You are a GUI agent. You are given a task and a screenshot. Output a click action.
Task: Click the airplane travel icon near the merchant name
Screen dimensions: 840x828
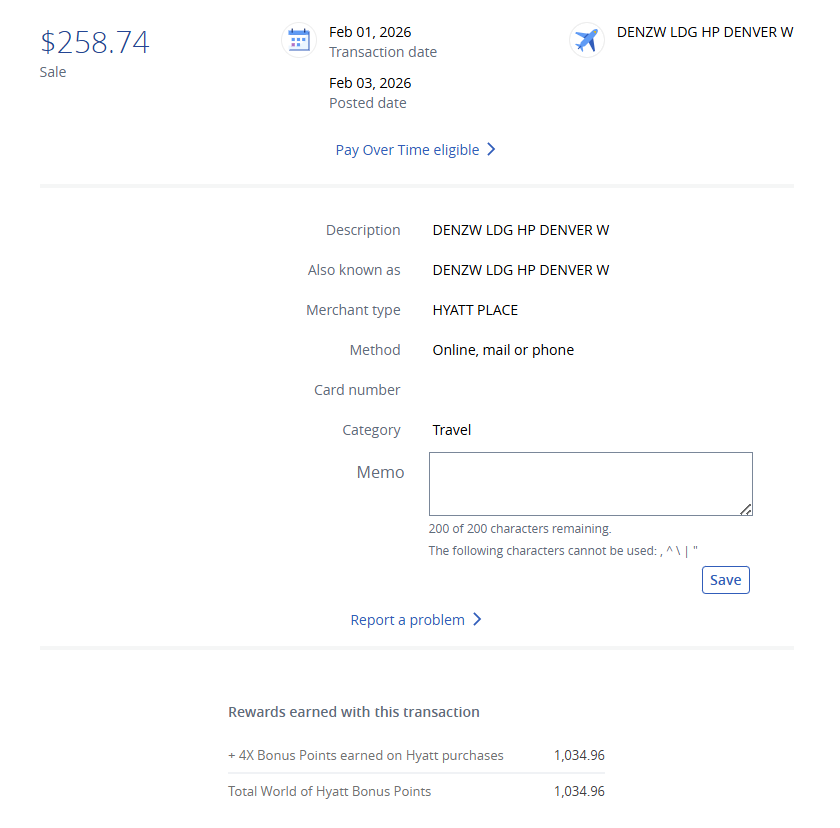coord(586,40)
